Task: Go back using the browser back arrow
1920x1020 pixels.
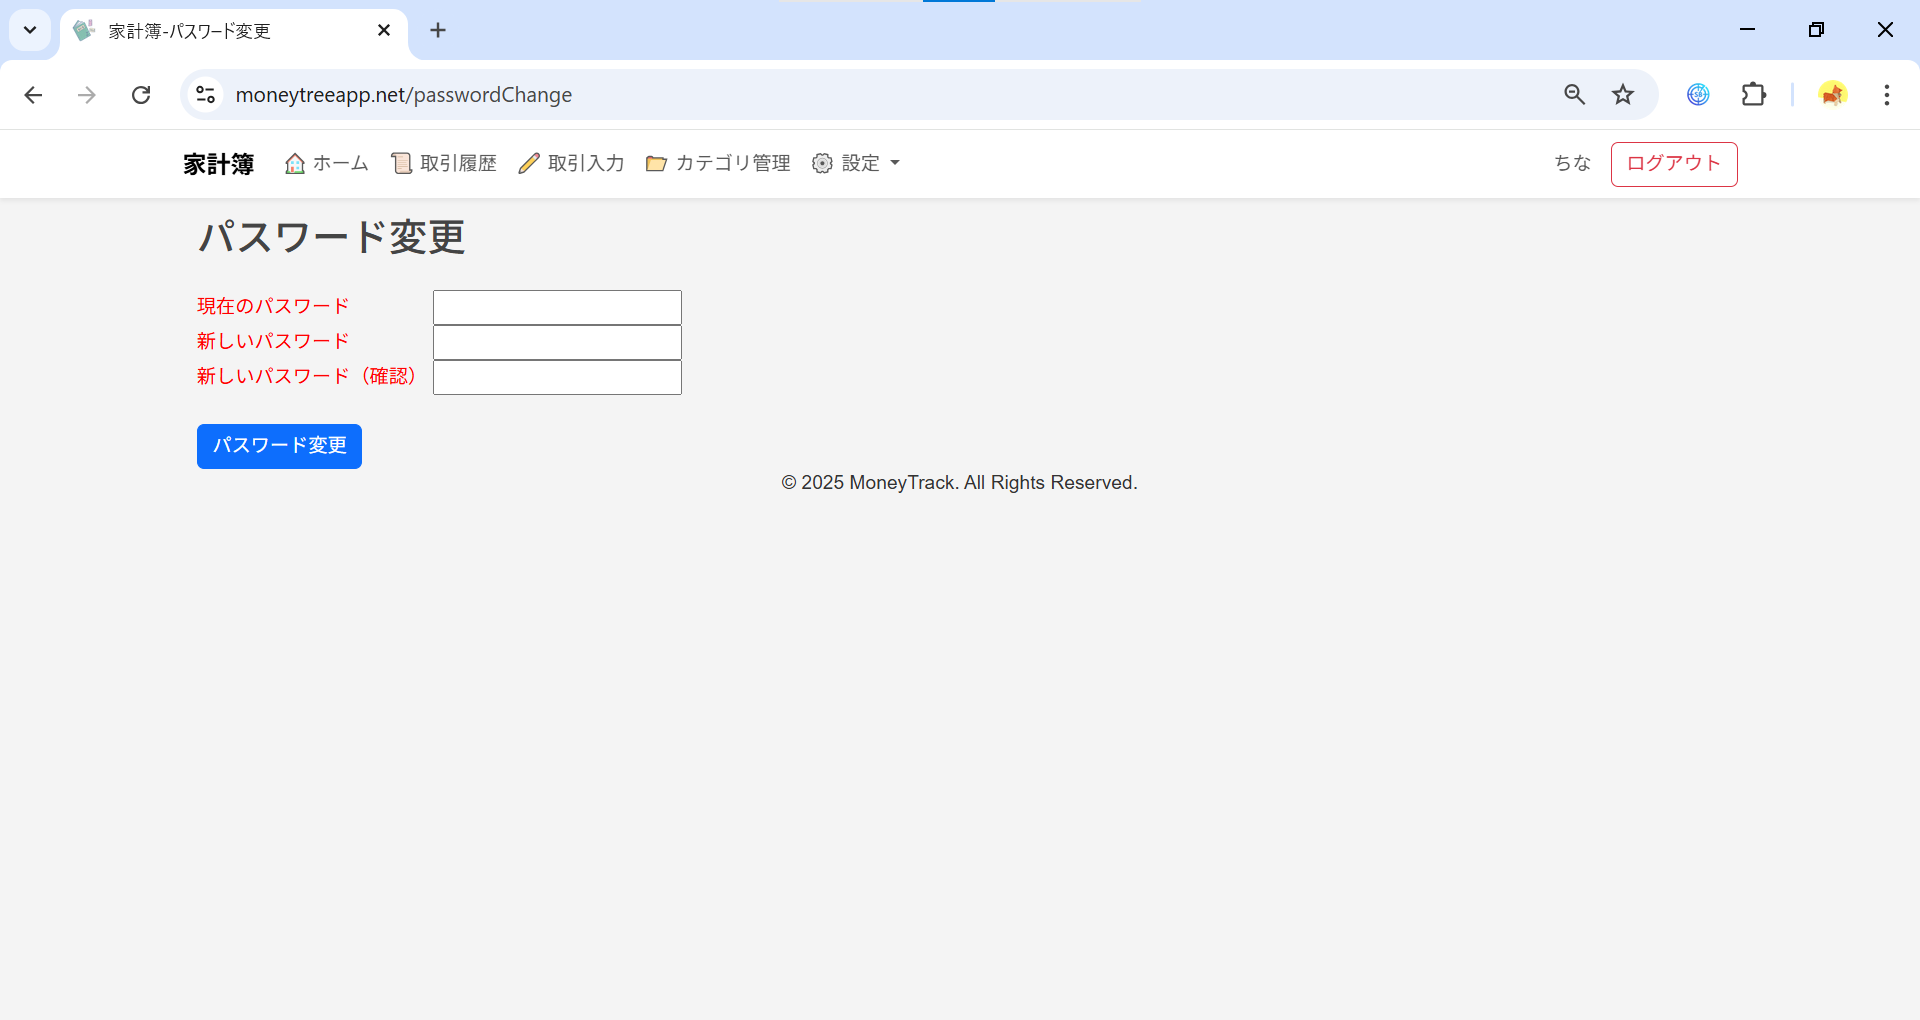Action: tap(33, 95)
